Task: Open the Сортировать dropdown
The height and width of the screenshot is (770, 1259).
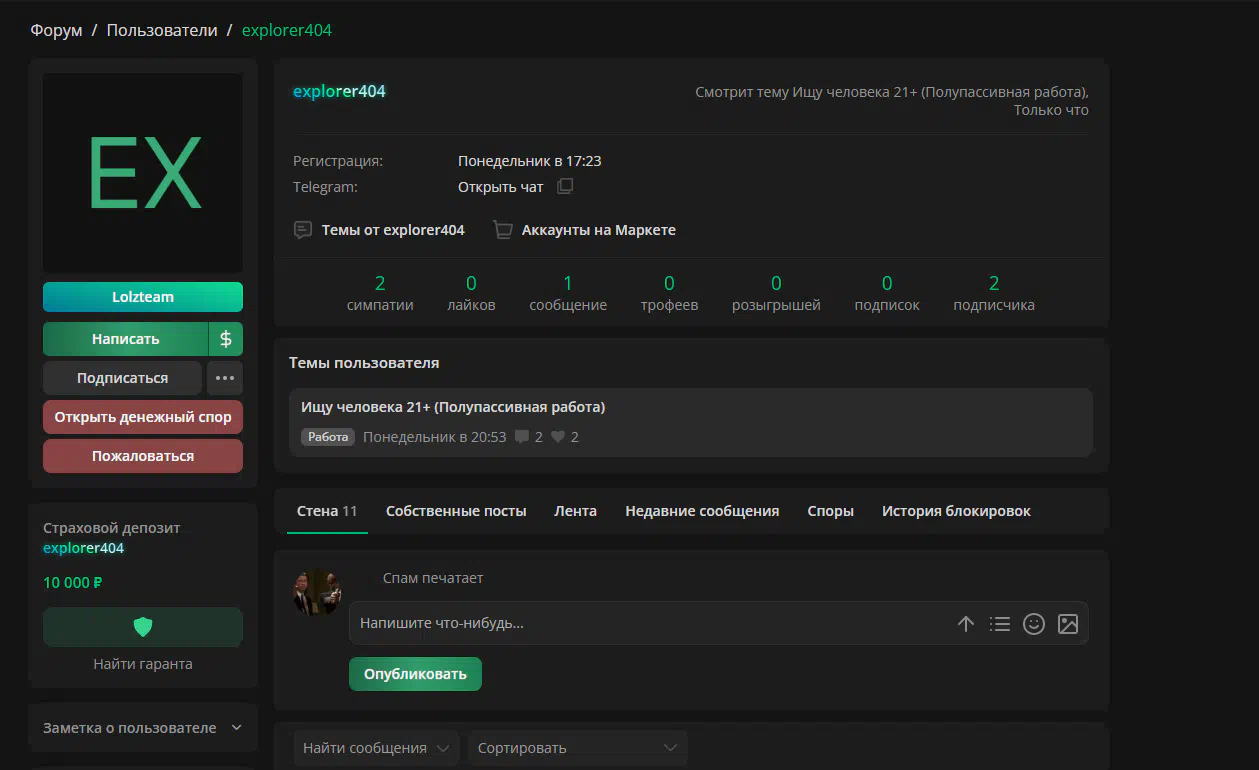Action: (x=577, y=748)
